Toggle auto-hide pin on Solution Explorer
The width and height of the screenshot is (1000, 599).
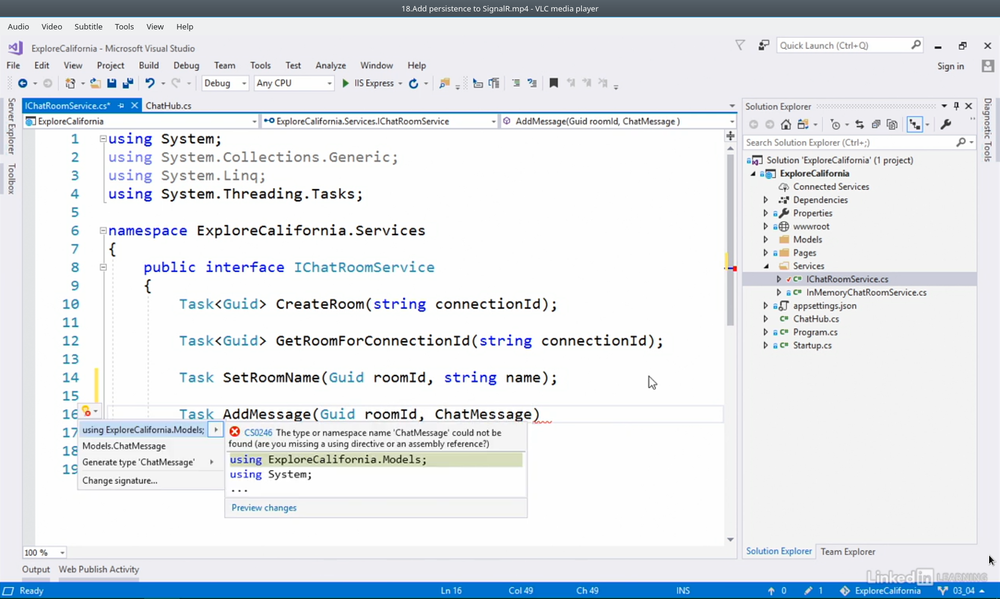[x=956, y=106]
